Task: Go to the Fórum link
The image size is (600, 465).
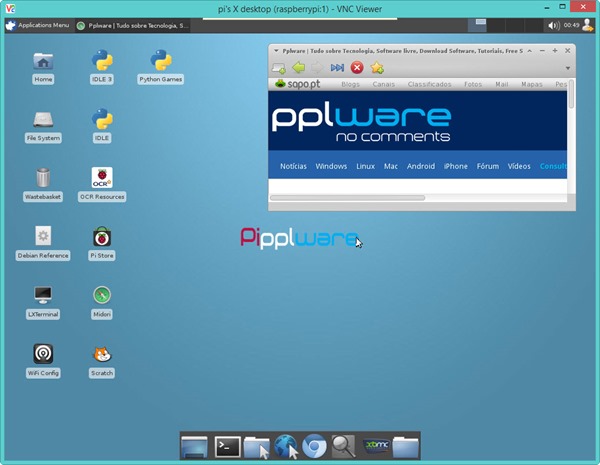Action: click(x=488, y=166)
